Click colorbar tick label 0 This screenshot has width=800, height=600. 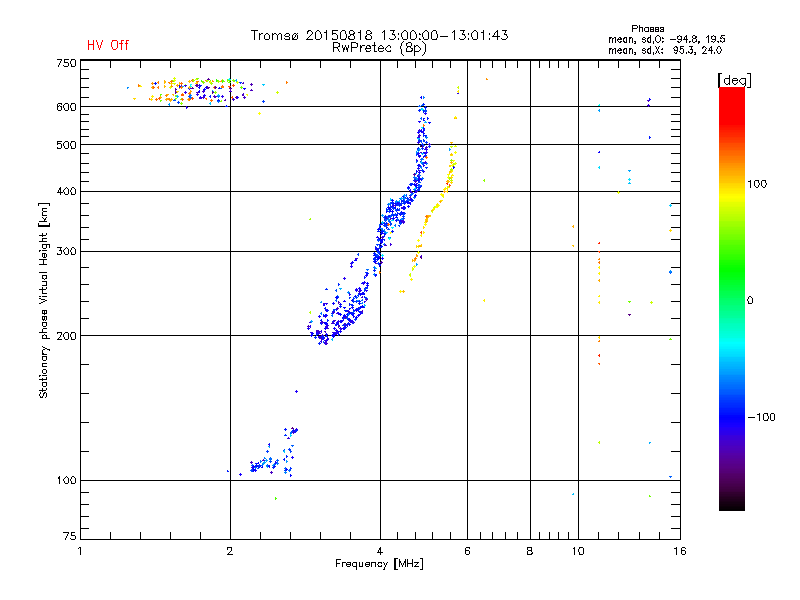pos(749,301)
